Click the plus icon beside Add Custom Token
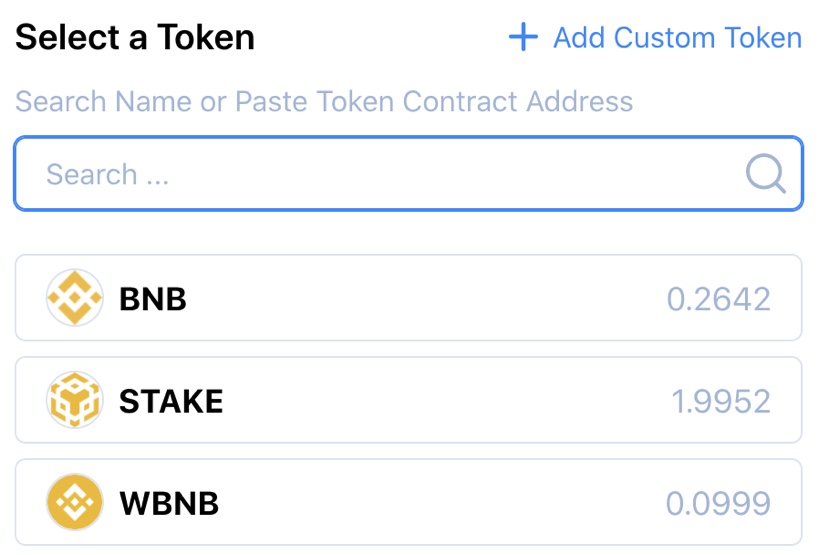819x555 pixels. [523, 37]
